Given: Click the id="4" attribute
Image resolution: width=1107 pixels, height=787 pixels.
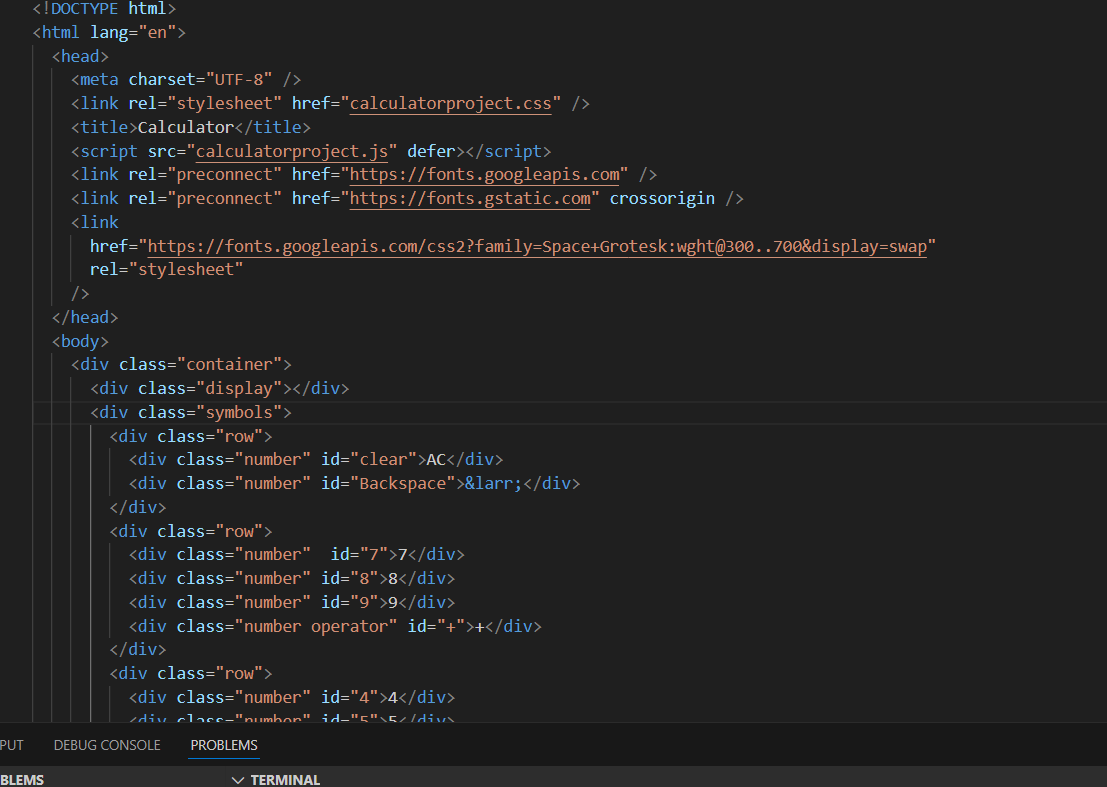Looking at the screenshot, I should pyautogui.click(x=349, y=697).
